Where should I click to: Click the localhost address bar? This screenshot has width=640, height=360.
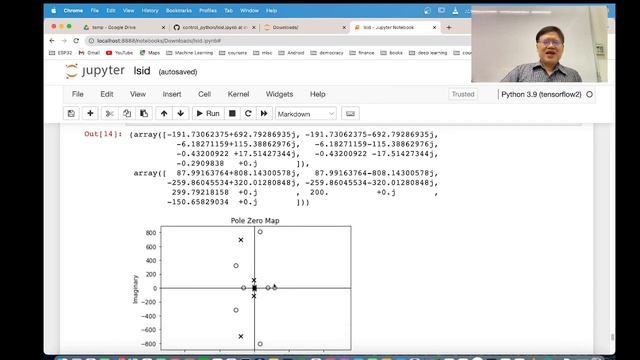click(x=278, y=40)
